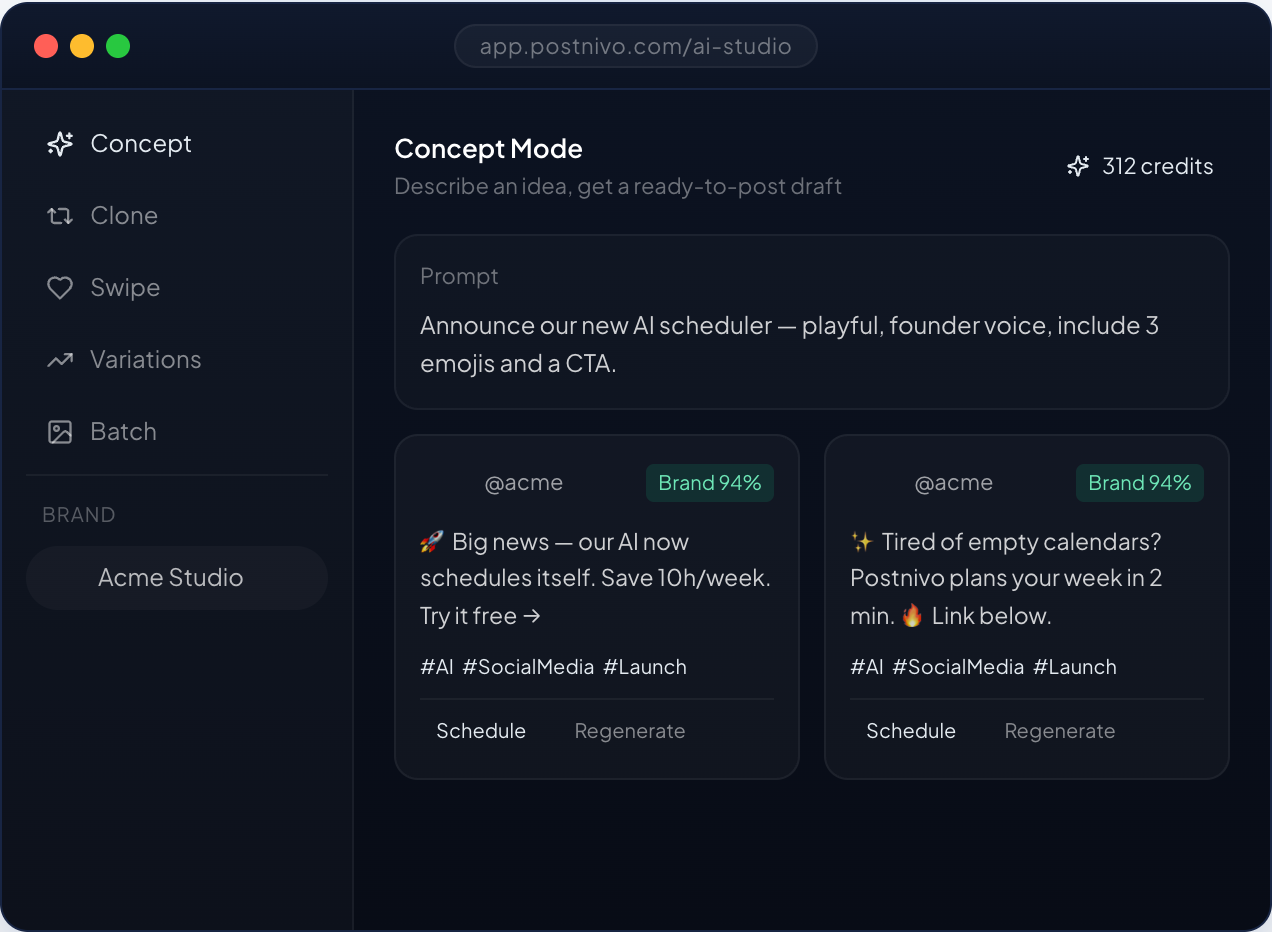
Task: Click the 'Link below.' text
Action: point(991,616)
